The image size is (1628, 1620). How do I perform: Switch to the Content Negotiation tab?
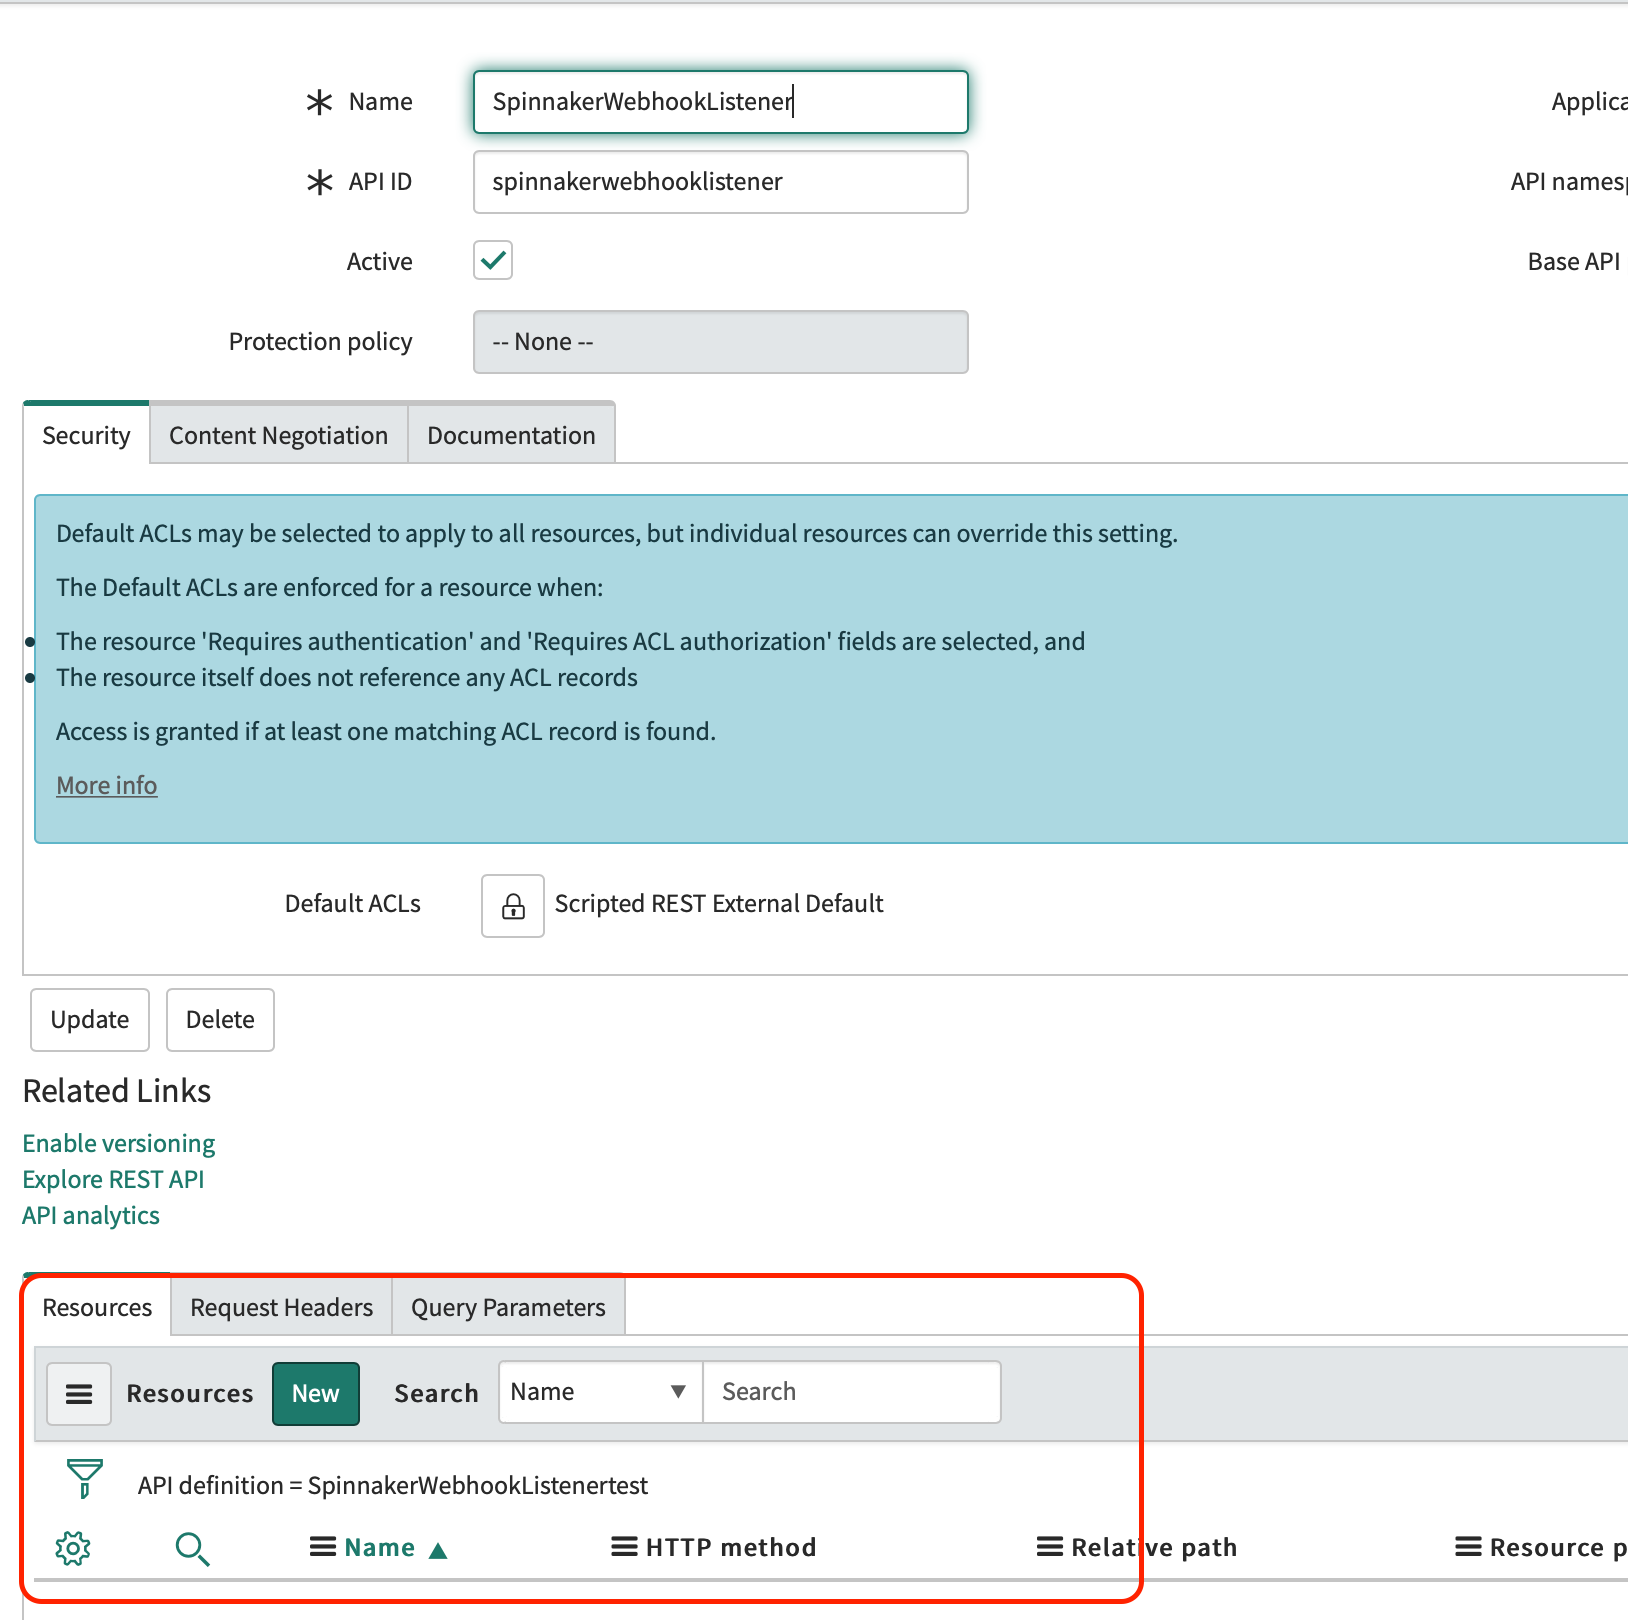(x=278, y=436)
